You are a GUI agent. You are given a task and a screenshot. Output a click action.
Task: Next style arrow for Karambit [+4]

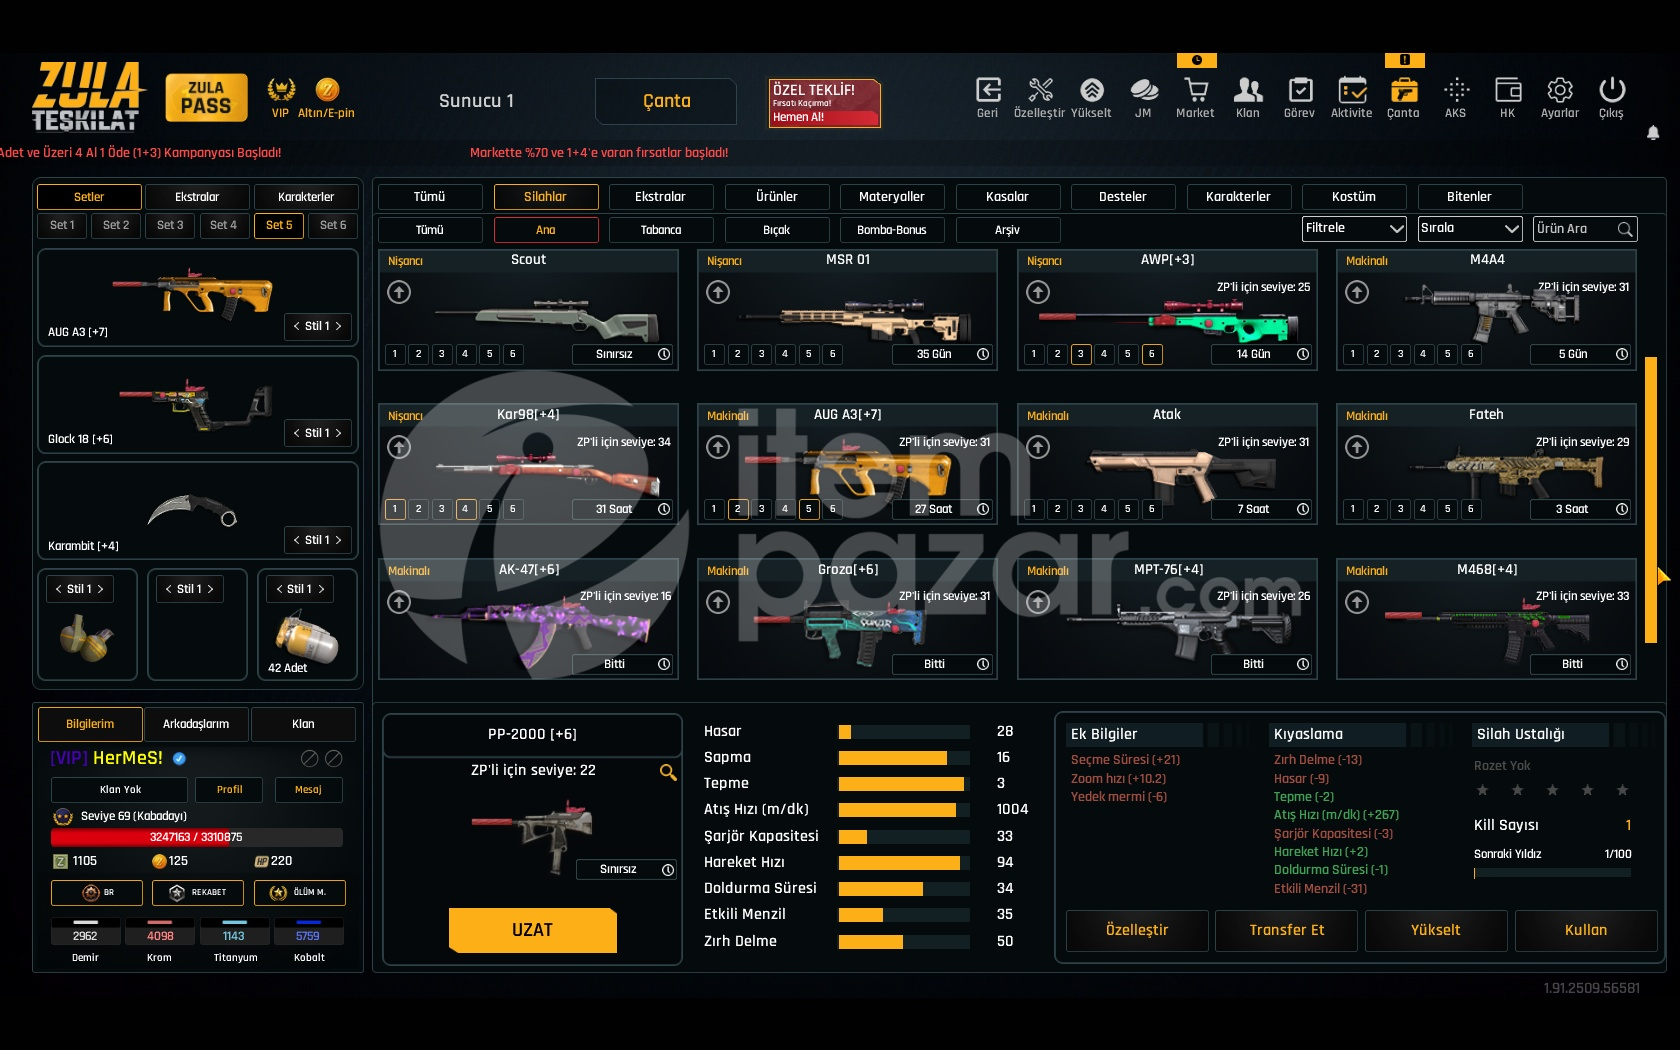click(339, 540)
